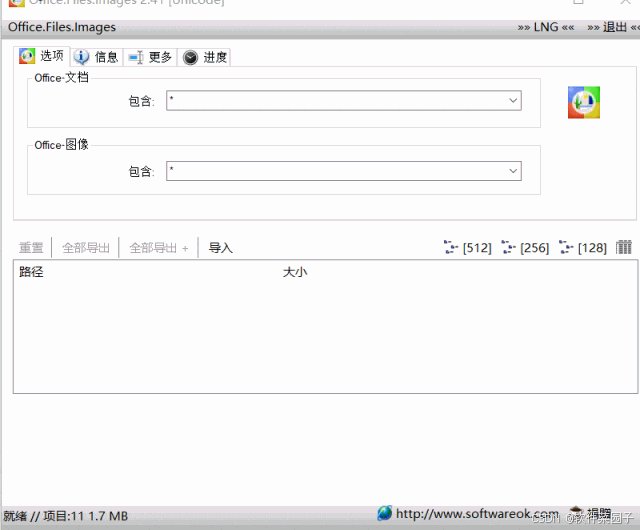
Task: Click the tree icon beside [256]
Action: 508,247
